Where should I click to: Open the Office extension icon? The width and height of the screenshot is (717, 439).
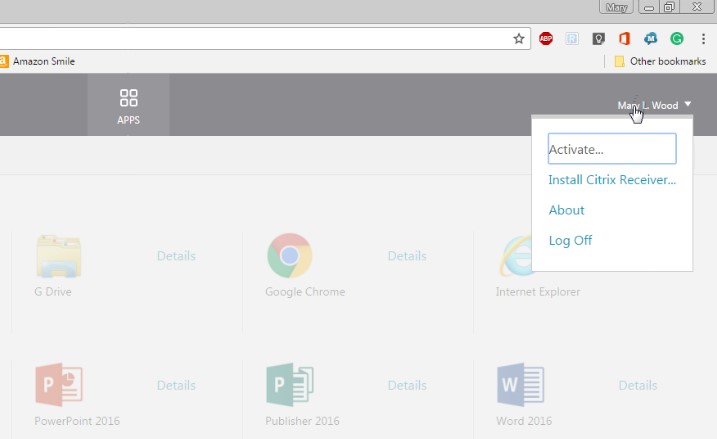[x=624, y=39]
